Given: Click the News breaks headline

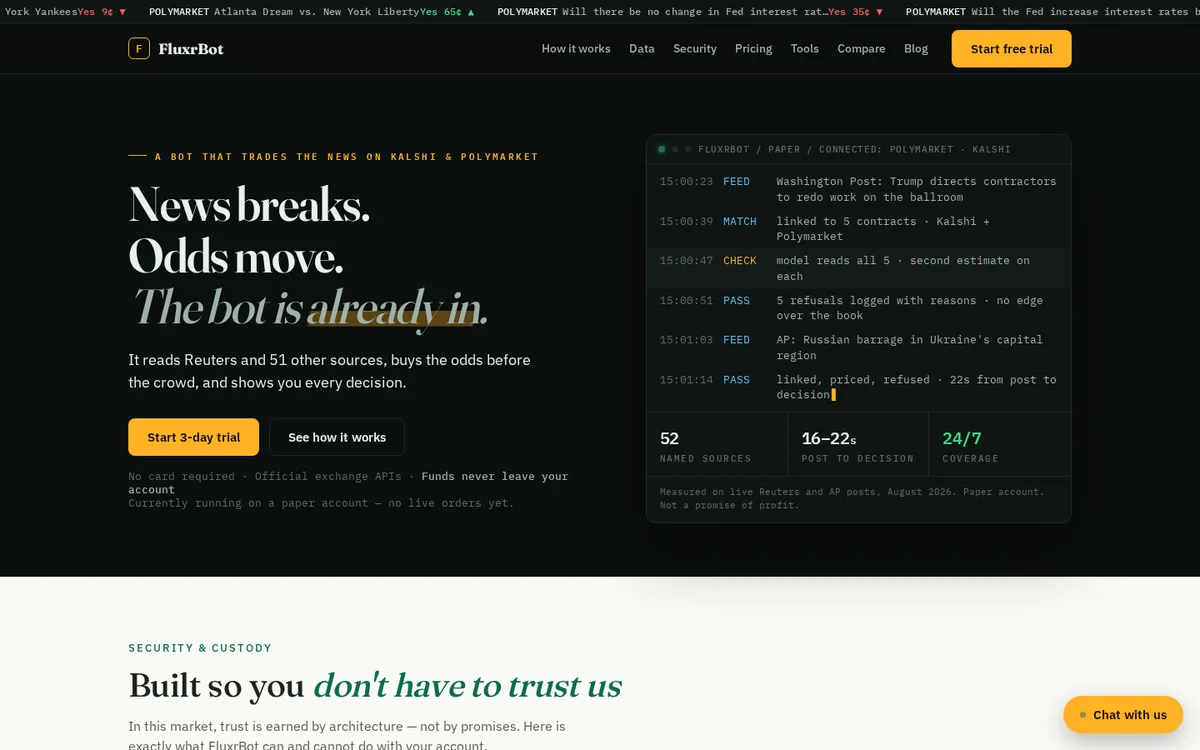Looking at the screenshot, I should click(249, 205).
